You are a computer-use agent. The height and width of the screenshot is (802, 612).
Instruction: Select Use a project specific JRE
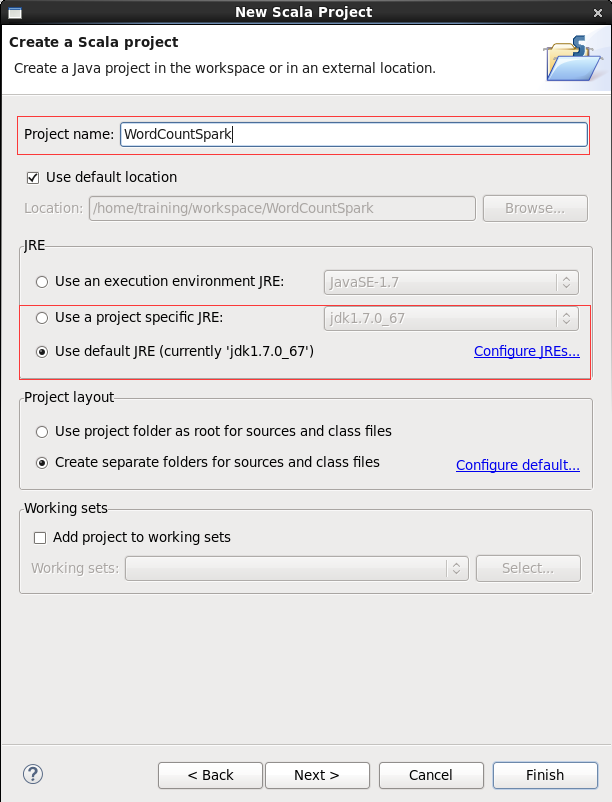point(42,318)
